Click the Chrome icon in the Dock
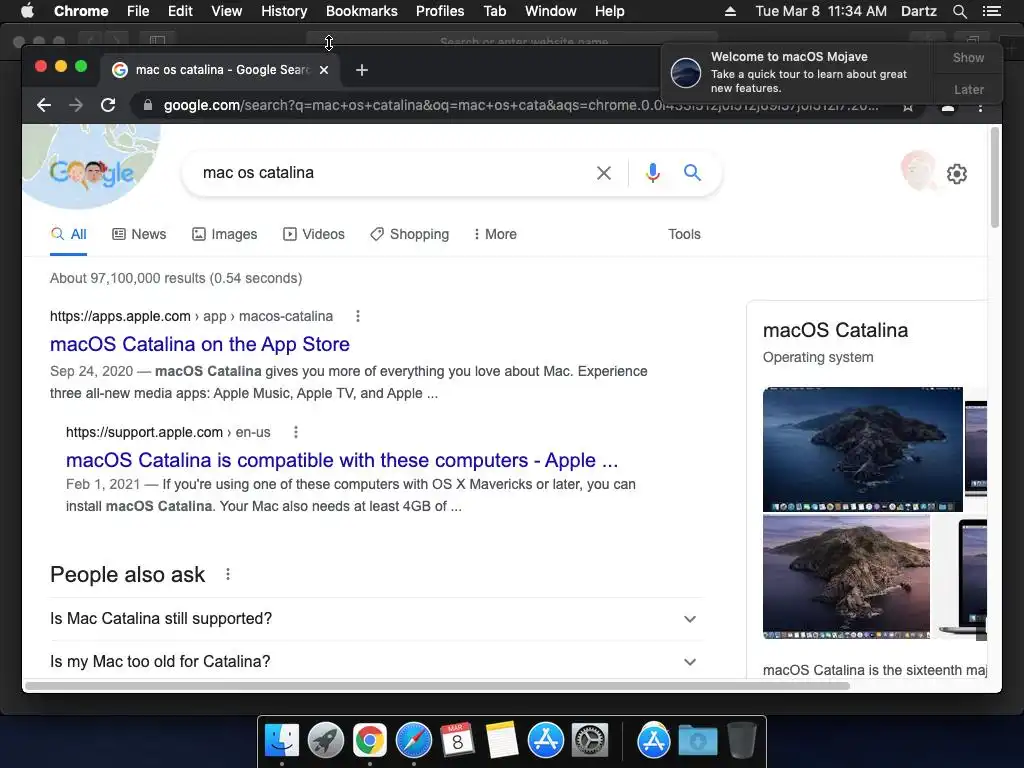 pos(370,741)
